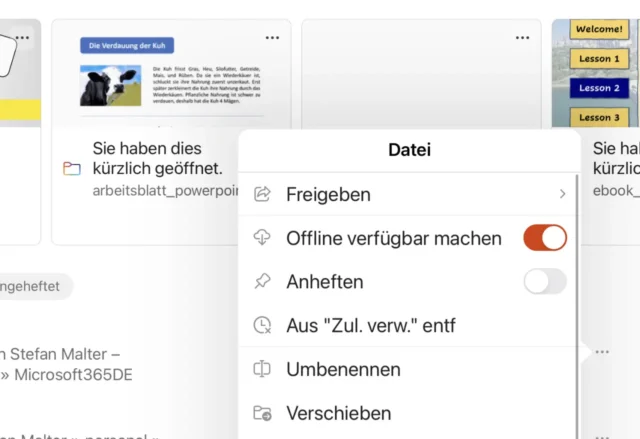The image size is (640, 439).
Task: Tap Aus "Zul. verw." entf entry
Action: click(x=371, y=325)
